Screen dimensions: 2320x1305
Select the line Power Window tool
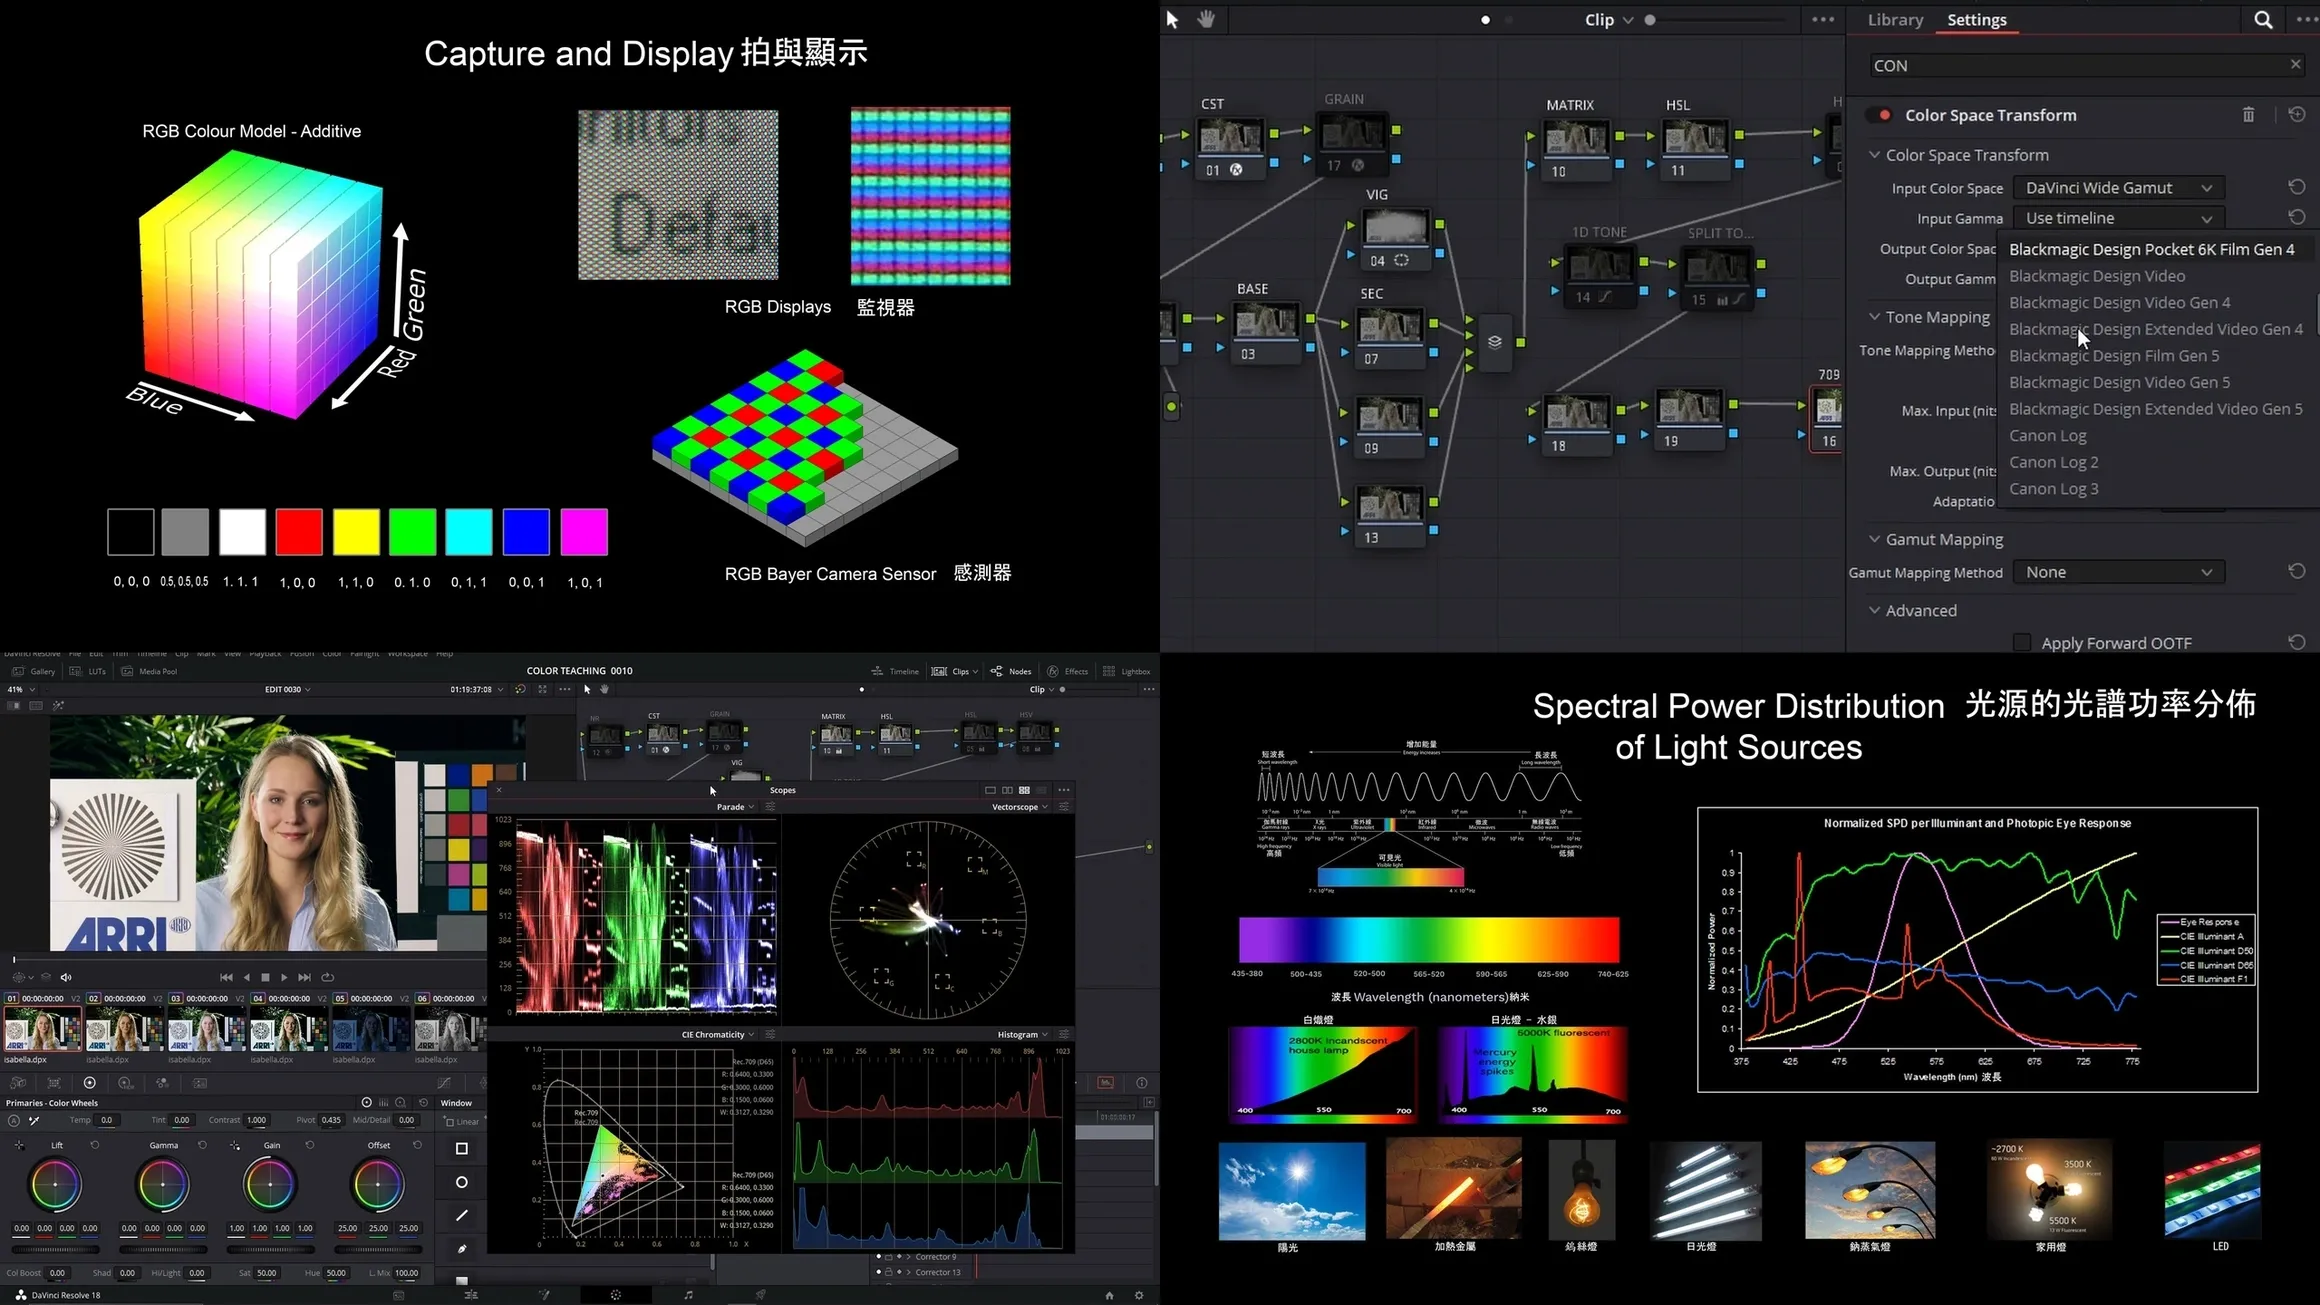461,1215
